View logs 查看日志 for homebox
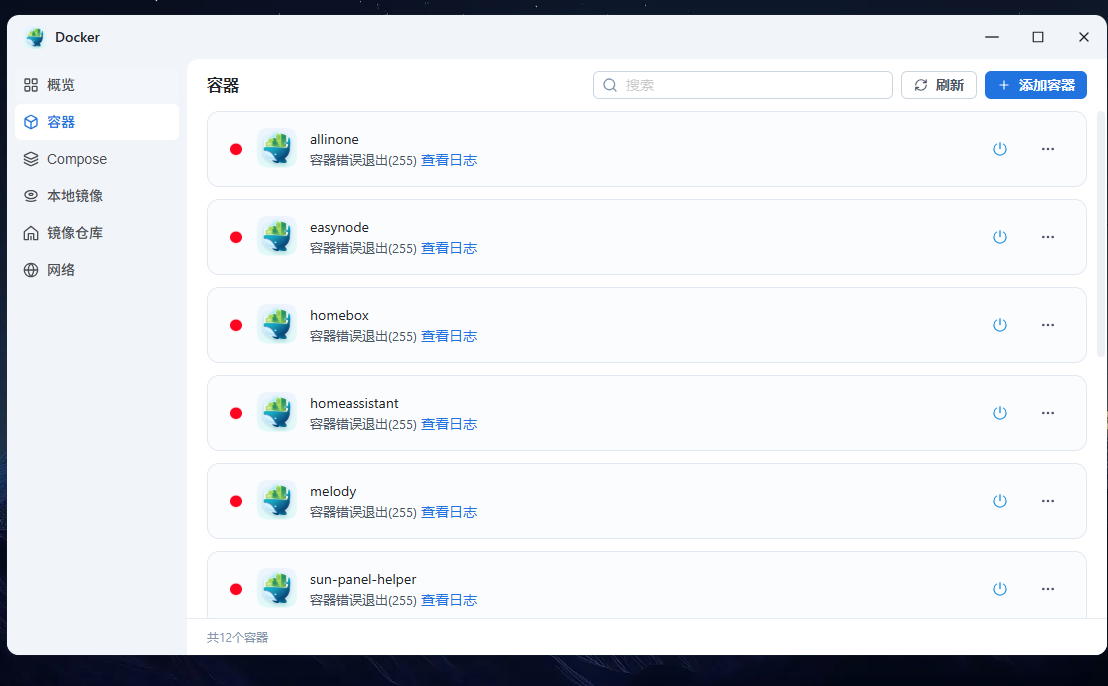 point(449,336)
